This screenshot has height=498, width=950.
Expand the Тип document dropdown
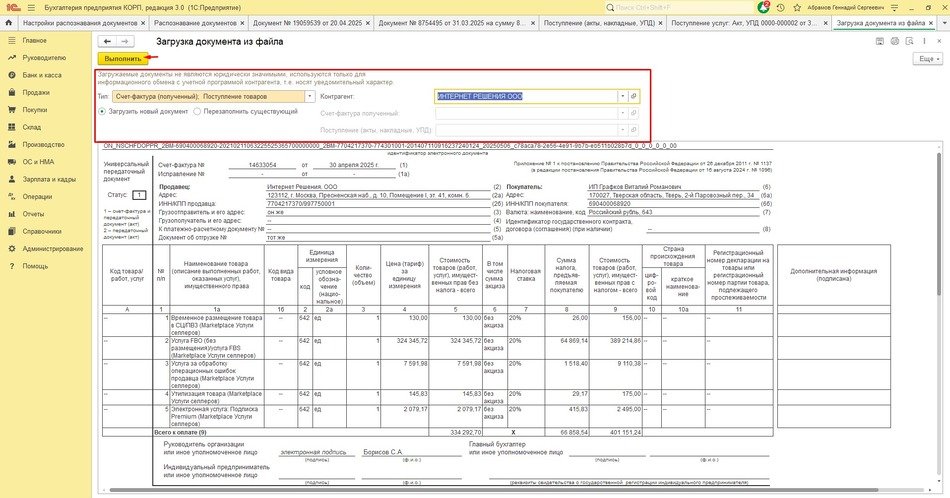(307, 96)
